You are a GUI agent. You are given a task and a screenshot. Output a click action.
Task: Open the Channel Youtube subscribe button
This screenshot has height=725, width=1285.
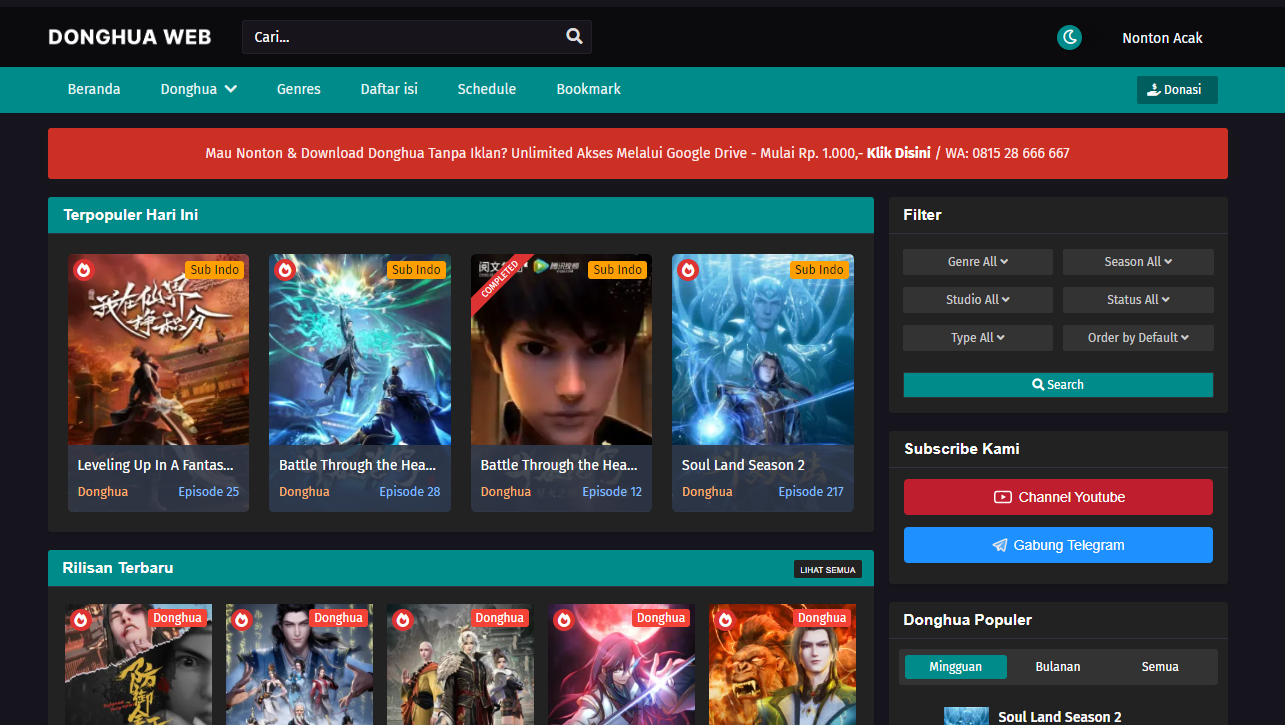[1058, 497]
